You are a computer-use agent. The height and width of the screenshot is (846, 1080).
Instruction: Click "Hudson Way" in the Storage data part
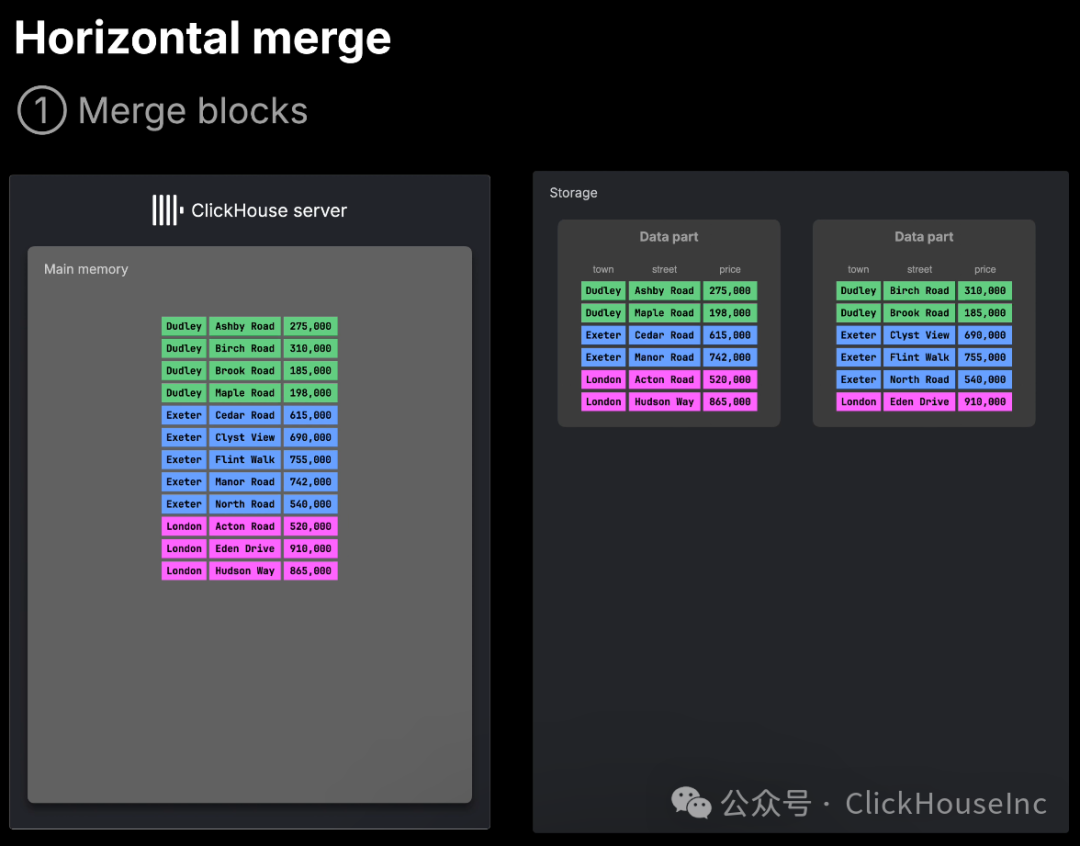coord(665,402)
